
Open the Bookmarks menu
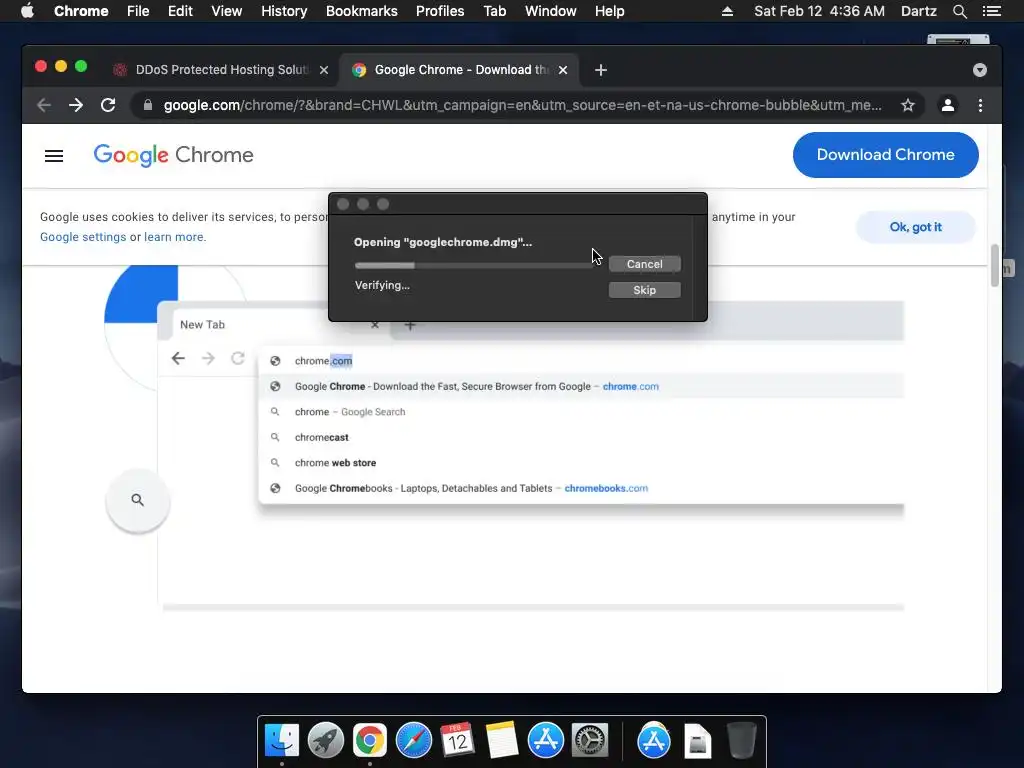362,11
